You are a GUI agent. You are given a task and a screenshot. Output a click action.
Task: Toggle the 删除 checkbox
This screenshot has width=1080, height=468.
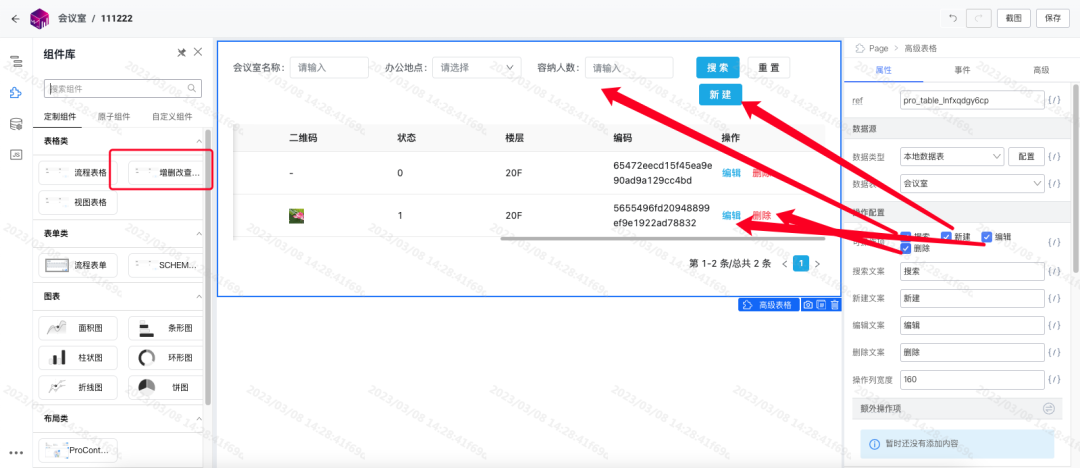tap(906, 248)
